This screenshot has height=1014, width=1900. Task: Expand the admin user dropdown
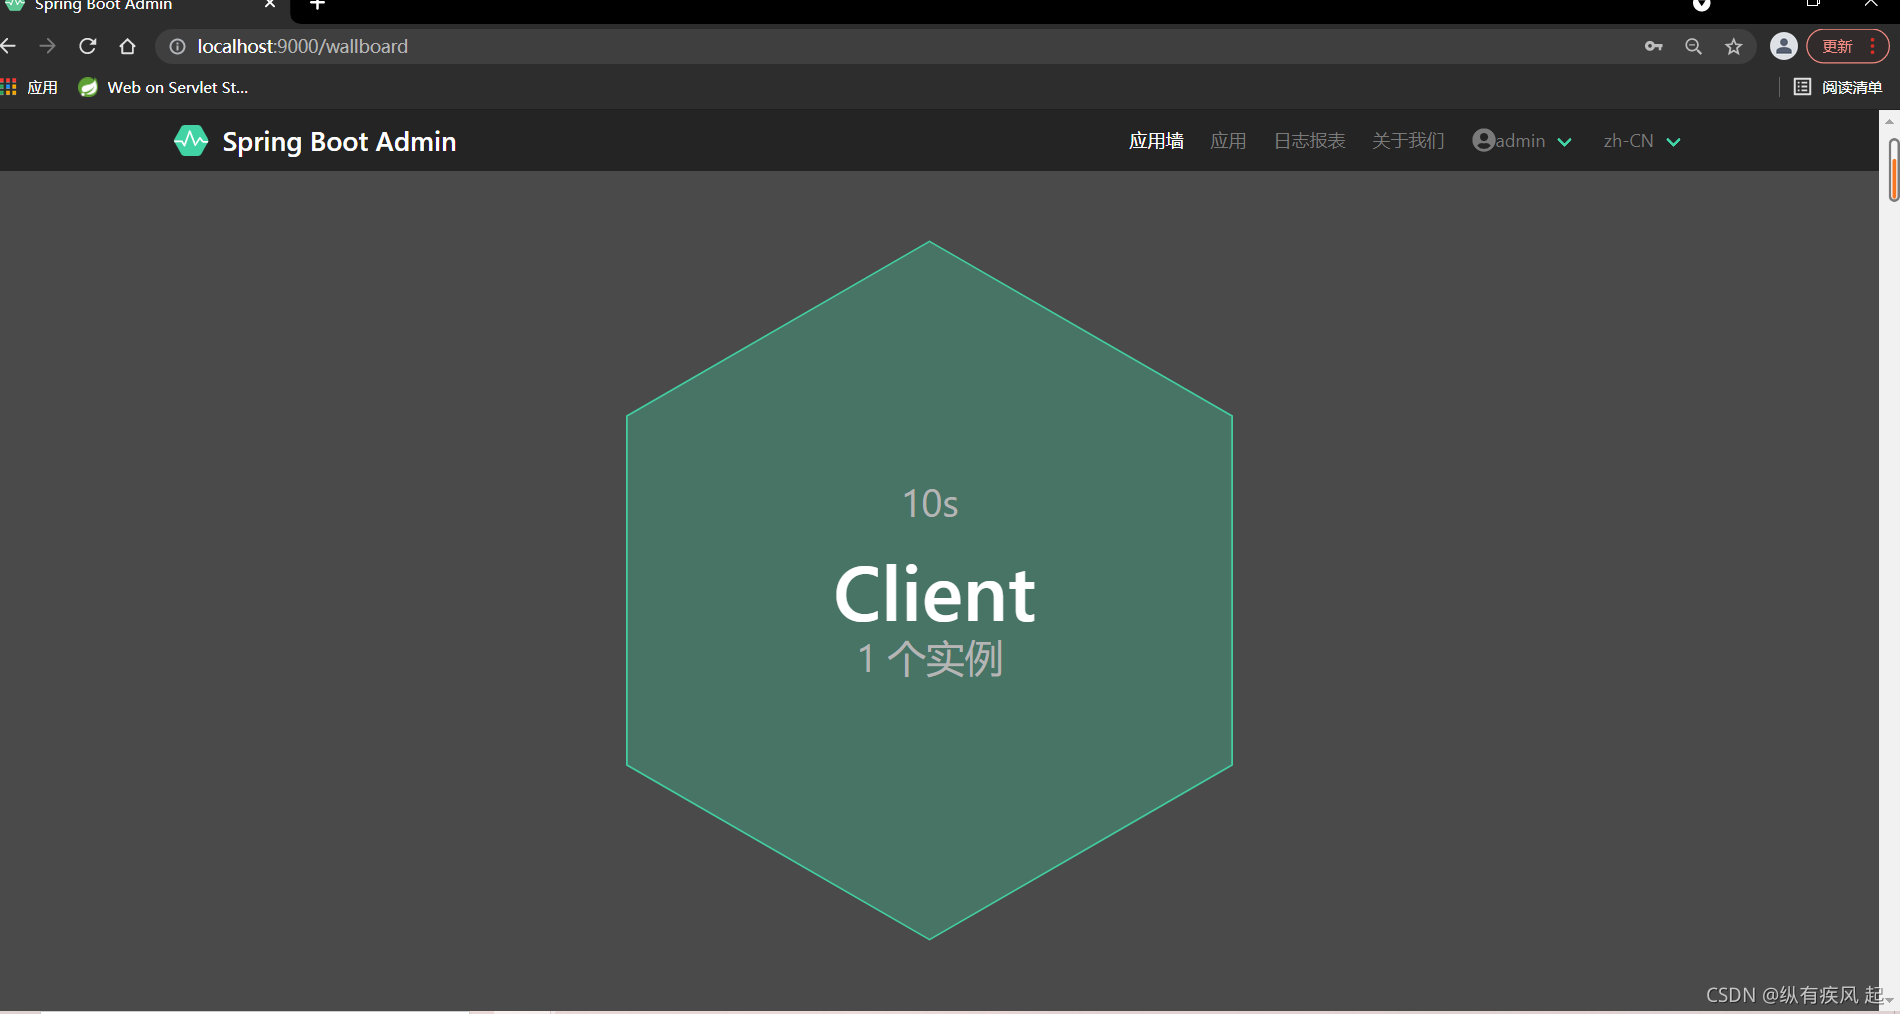[x=1522, y=141]
